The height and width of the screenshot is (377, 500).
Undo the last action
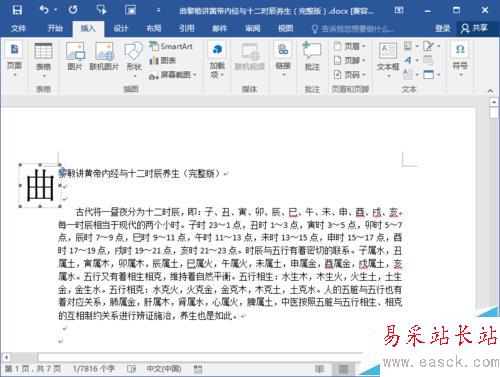click(x=44, y=10)
